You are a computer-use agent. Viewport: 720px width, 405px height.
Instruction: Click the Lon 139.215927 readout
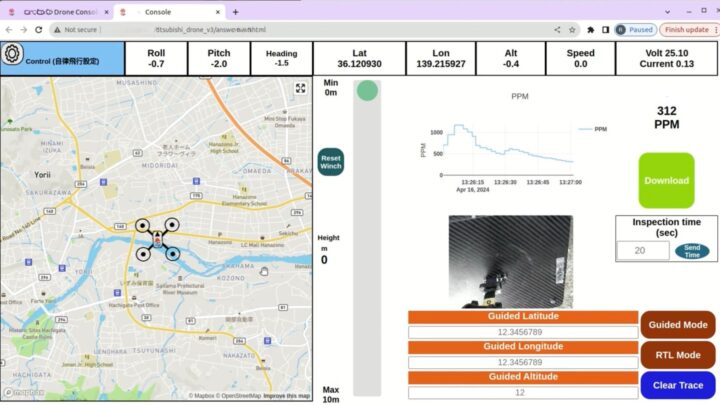(441, 58)
